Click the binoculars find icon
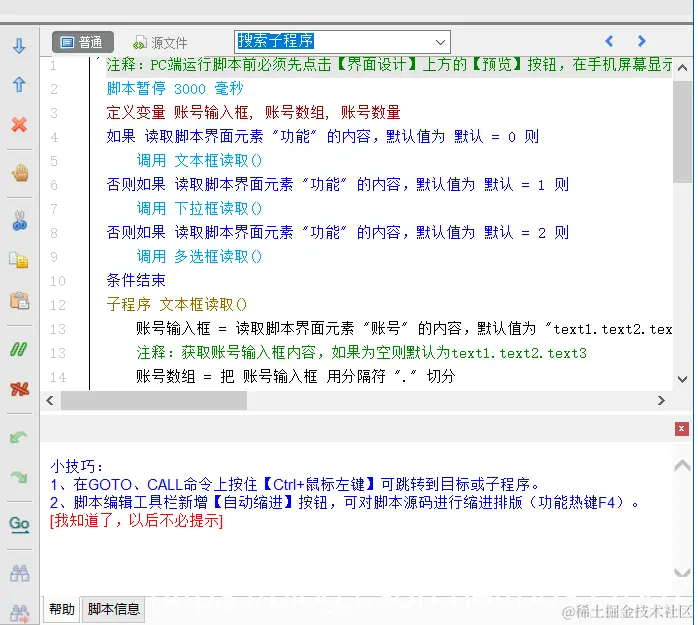Image resolution: width=698 pixels, height=625 pixels. tap(20, 573)
